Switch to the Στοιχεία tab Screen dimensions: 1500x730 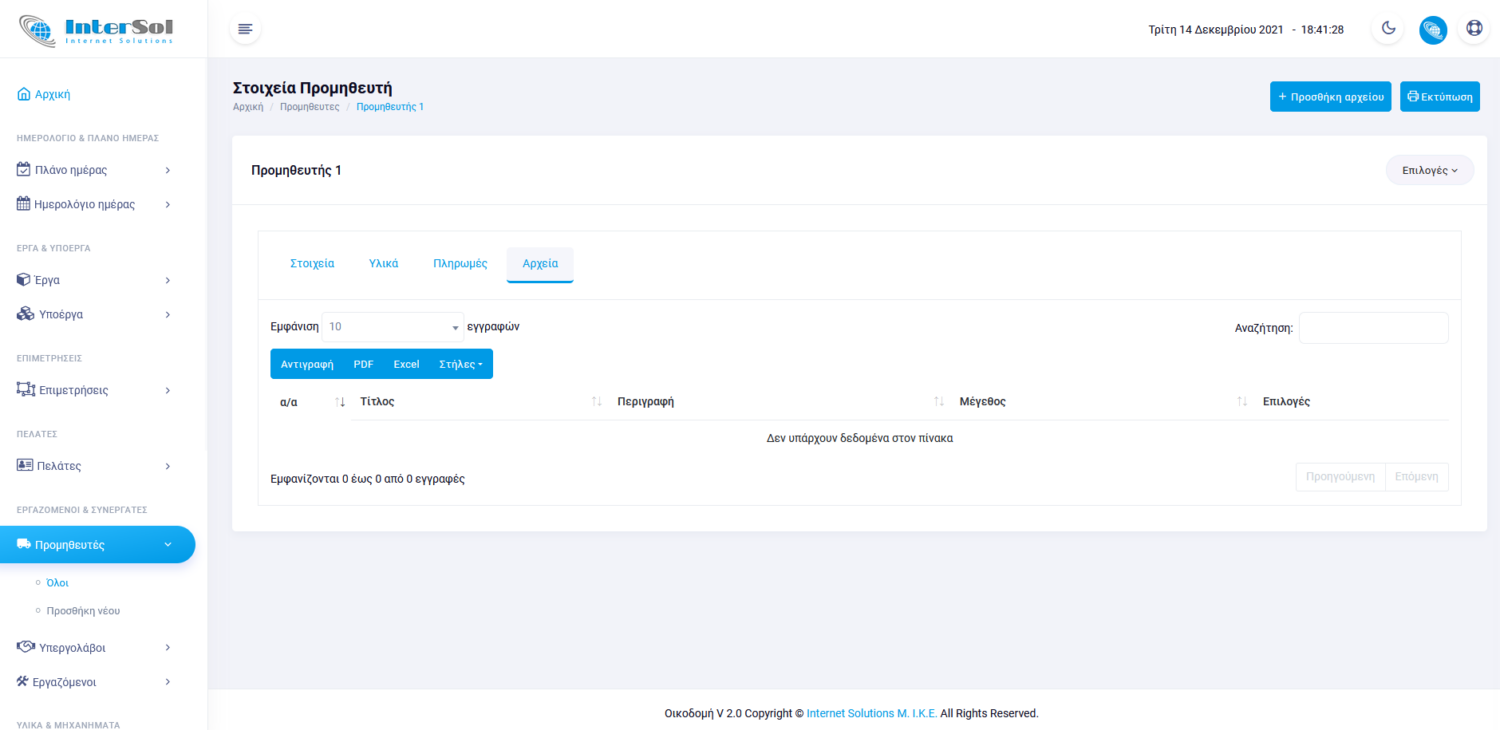point(312,264)
